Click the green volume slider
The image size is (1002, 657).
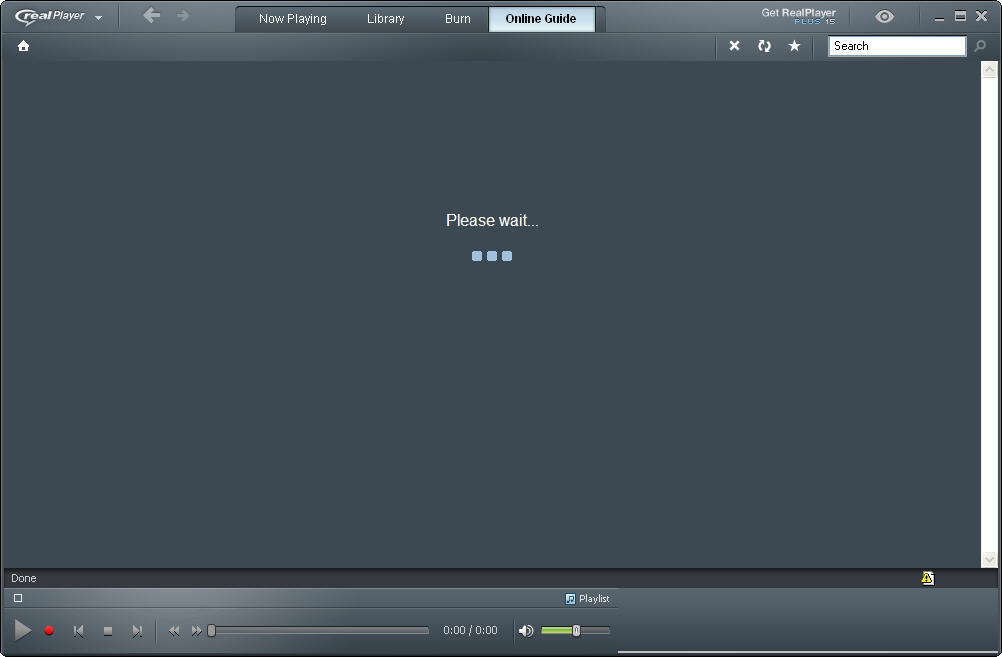(x=575, y=631)
